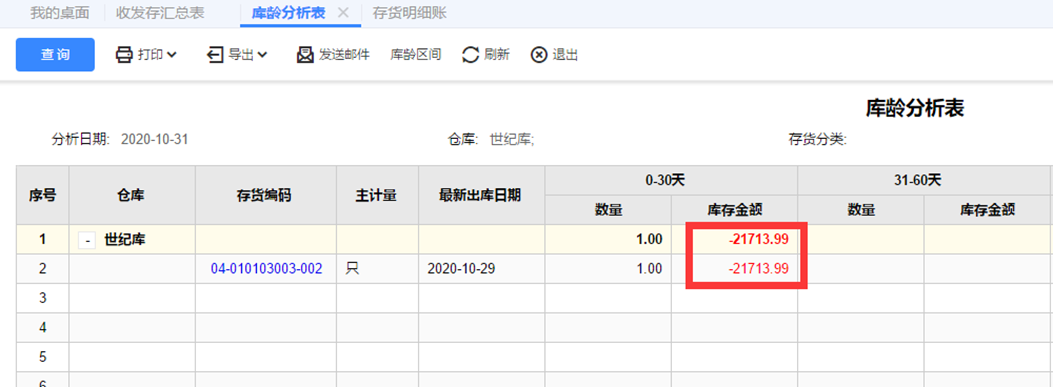Open 库龄区间 settings
Screen dimensions: 1053x387
[x=416, y=55]
